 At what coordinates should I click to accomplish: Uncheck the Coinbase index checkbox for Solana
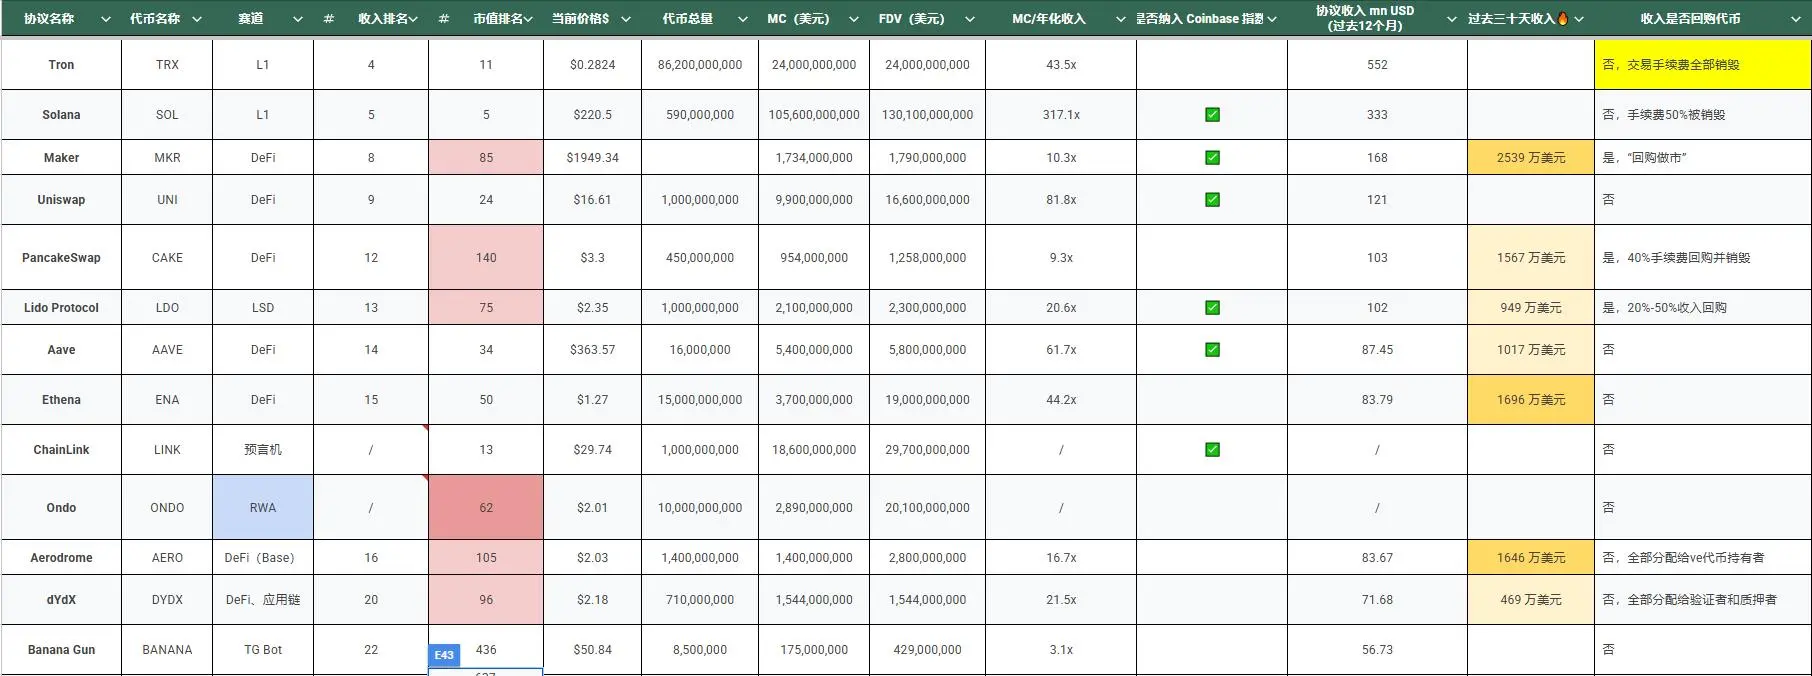(x=1212, y=115)
